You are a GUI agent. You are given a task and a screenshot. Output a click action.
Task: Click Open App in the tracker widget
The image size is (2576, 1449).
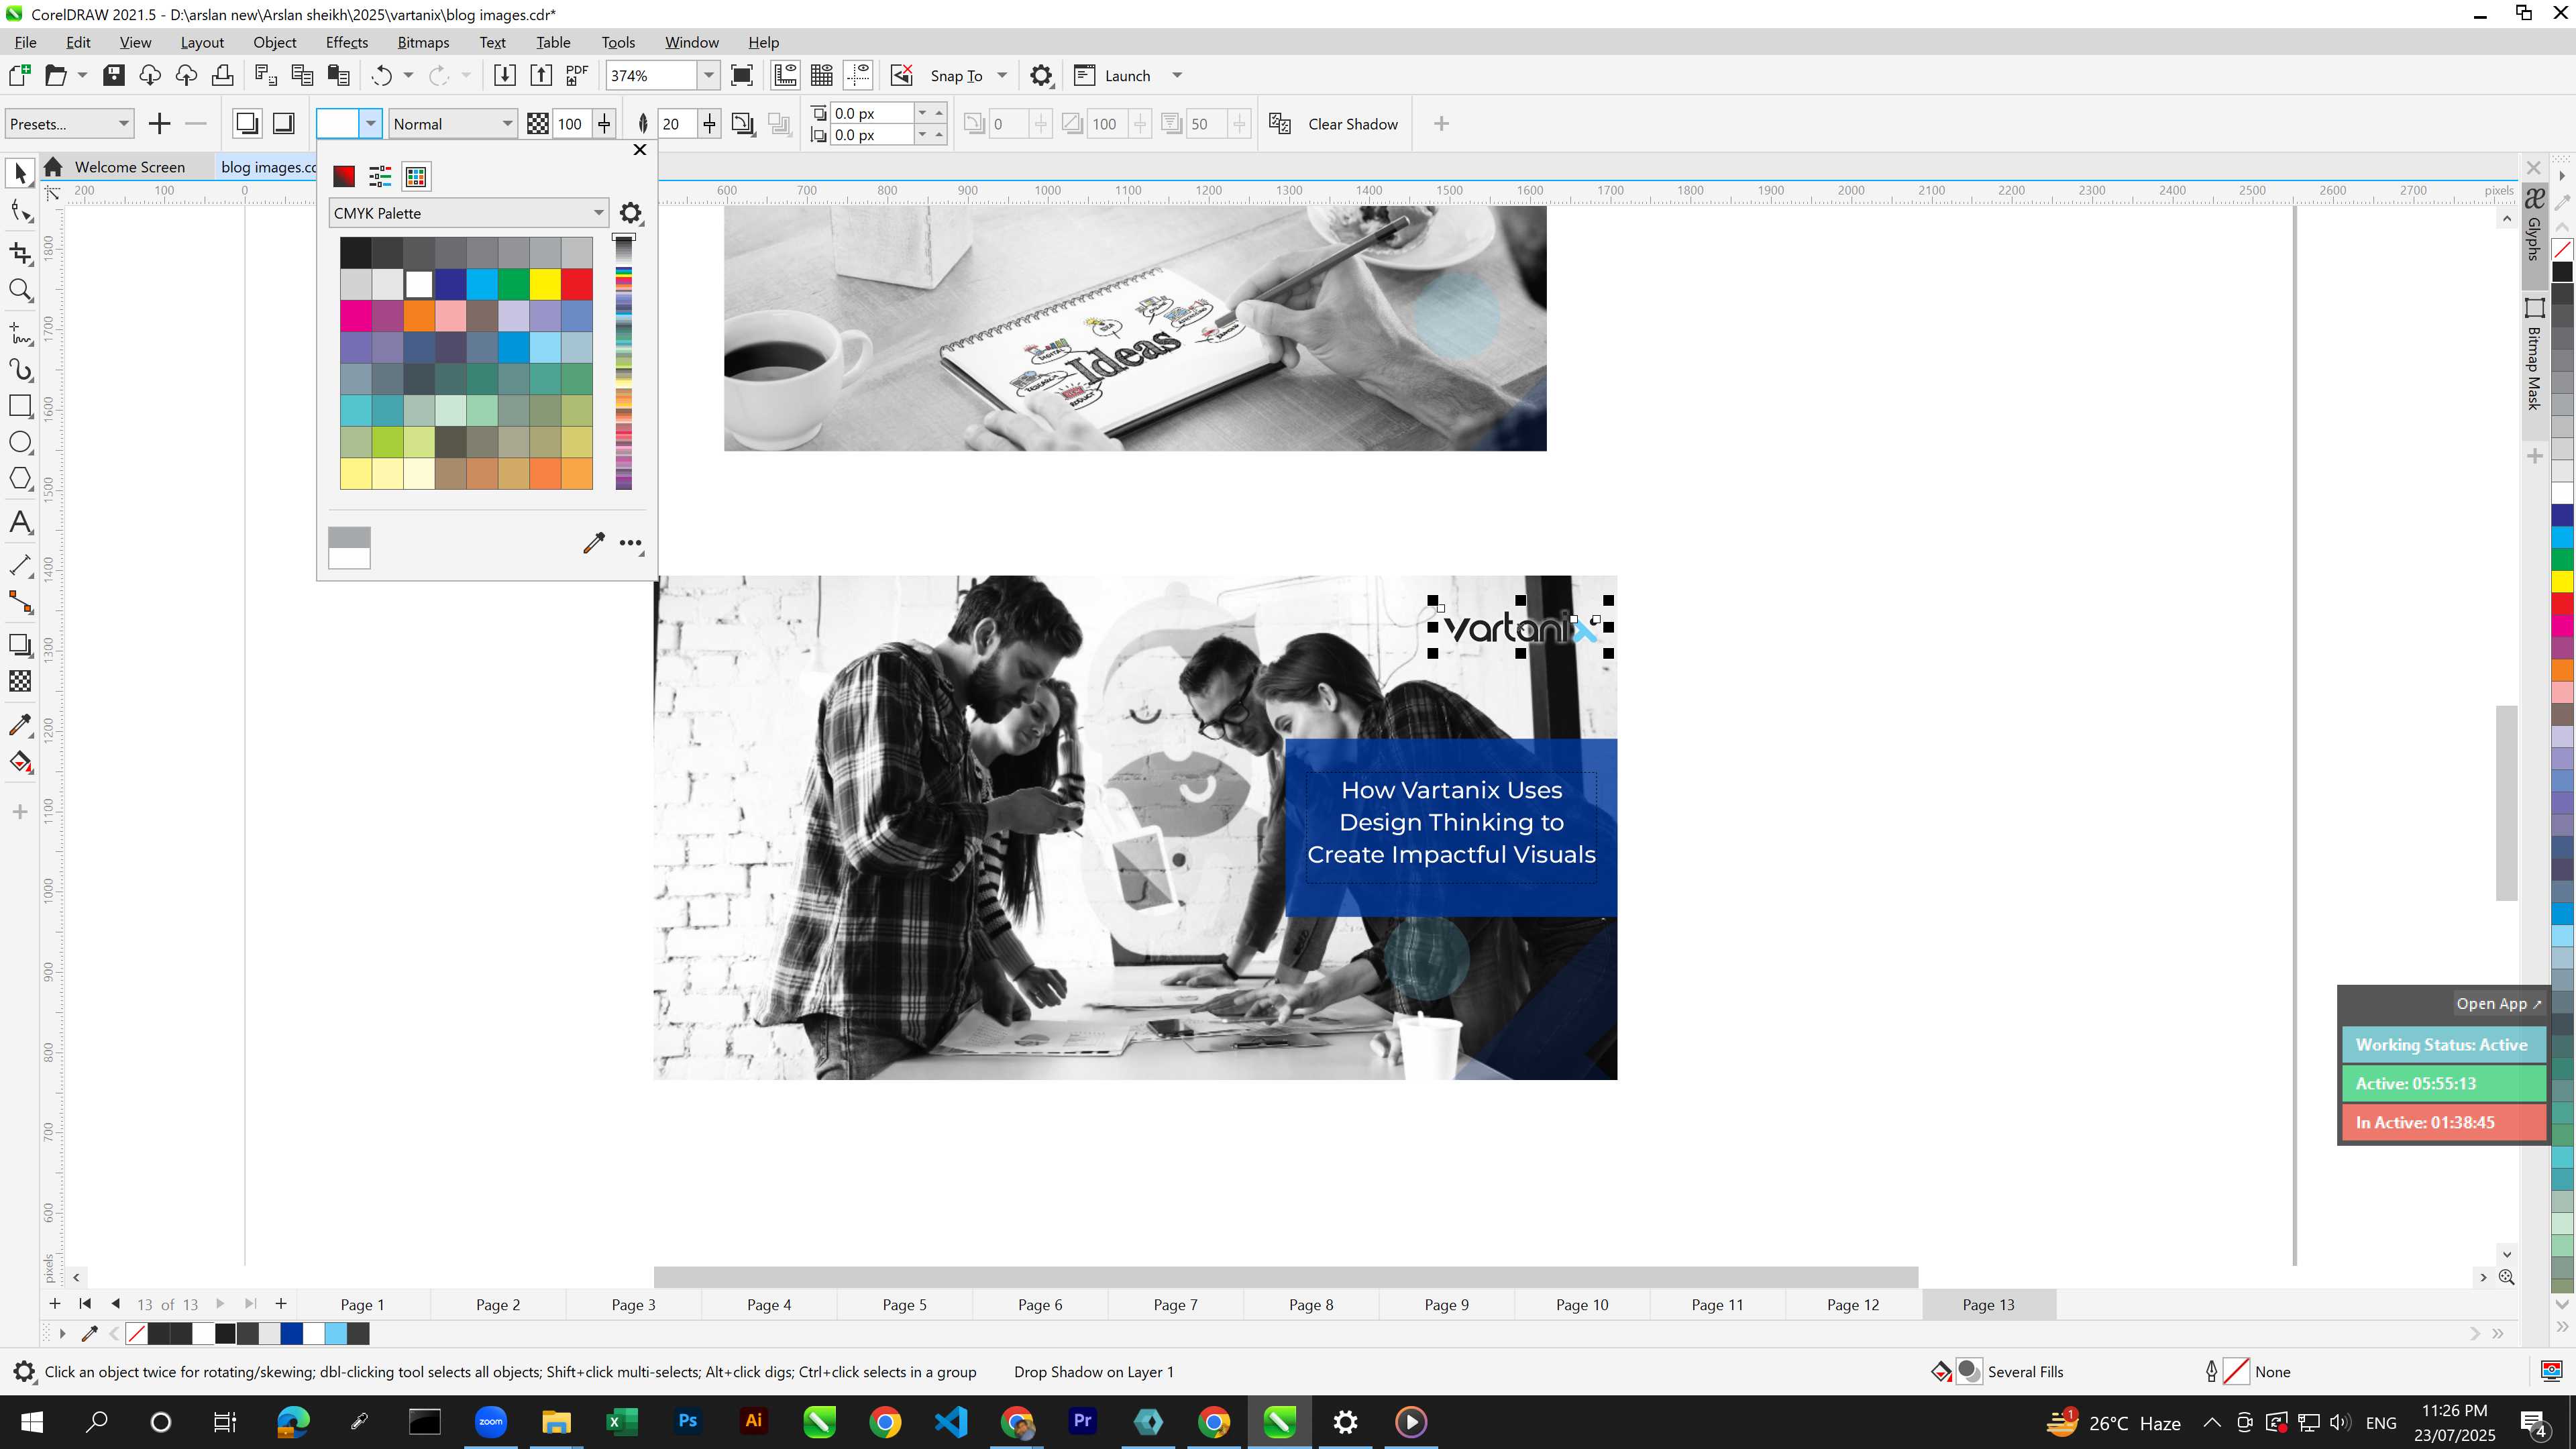(2498, 1003)
